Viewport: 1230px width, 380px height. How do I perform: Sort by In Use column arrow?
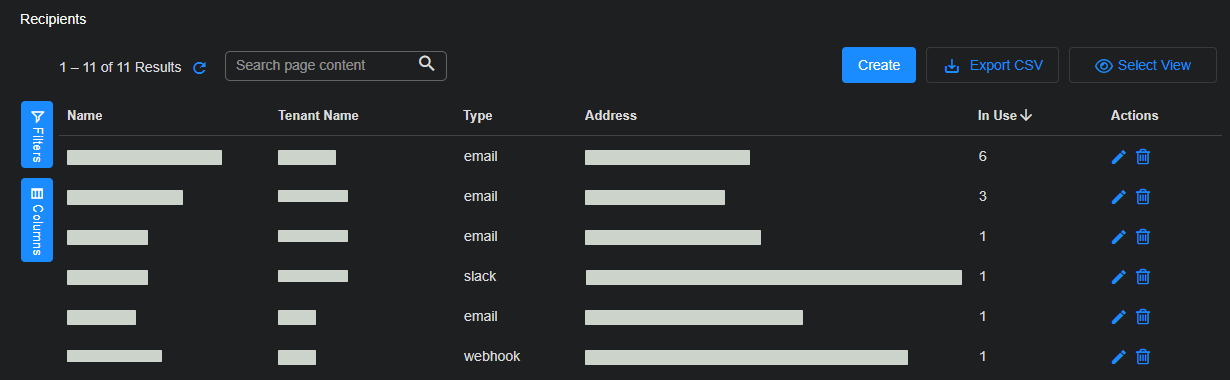pyautogui.click(x=1026, y=116)
